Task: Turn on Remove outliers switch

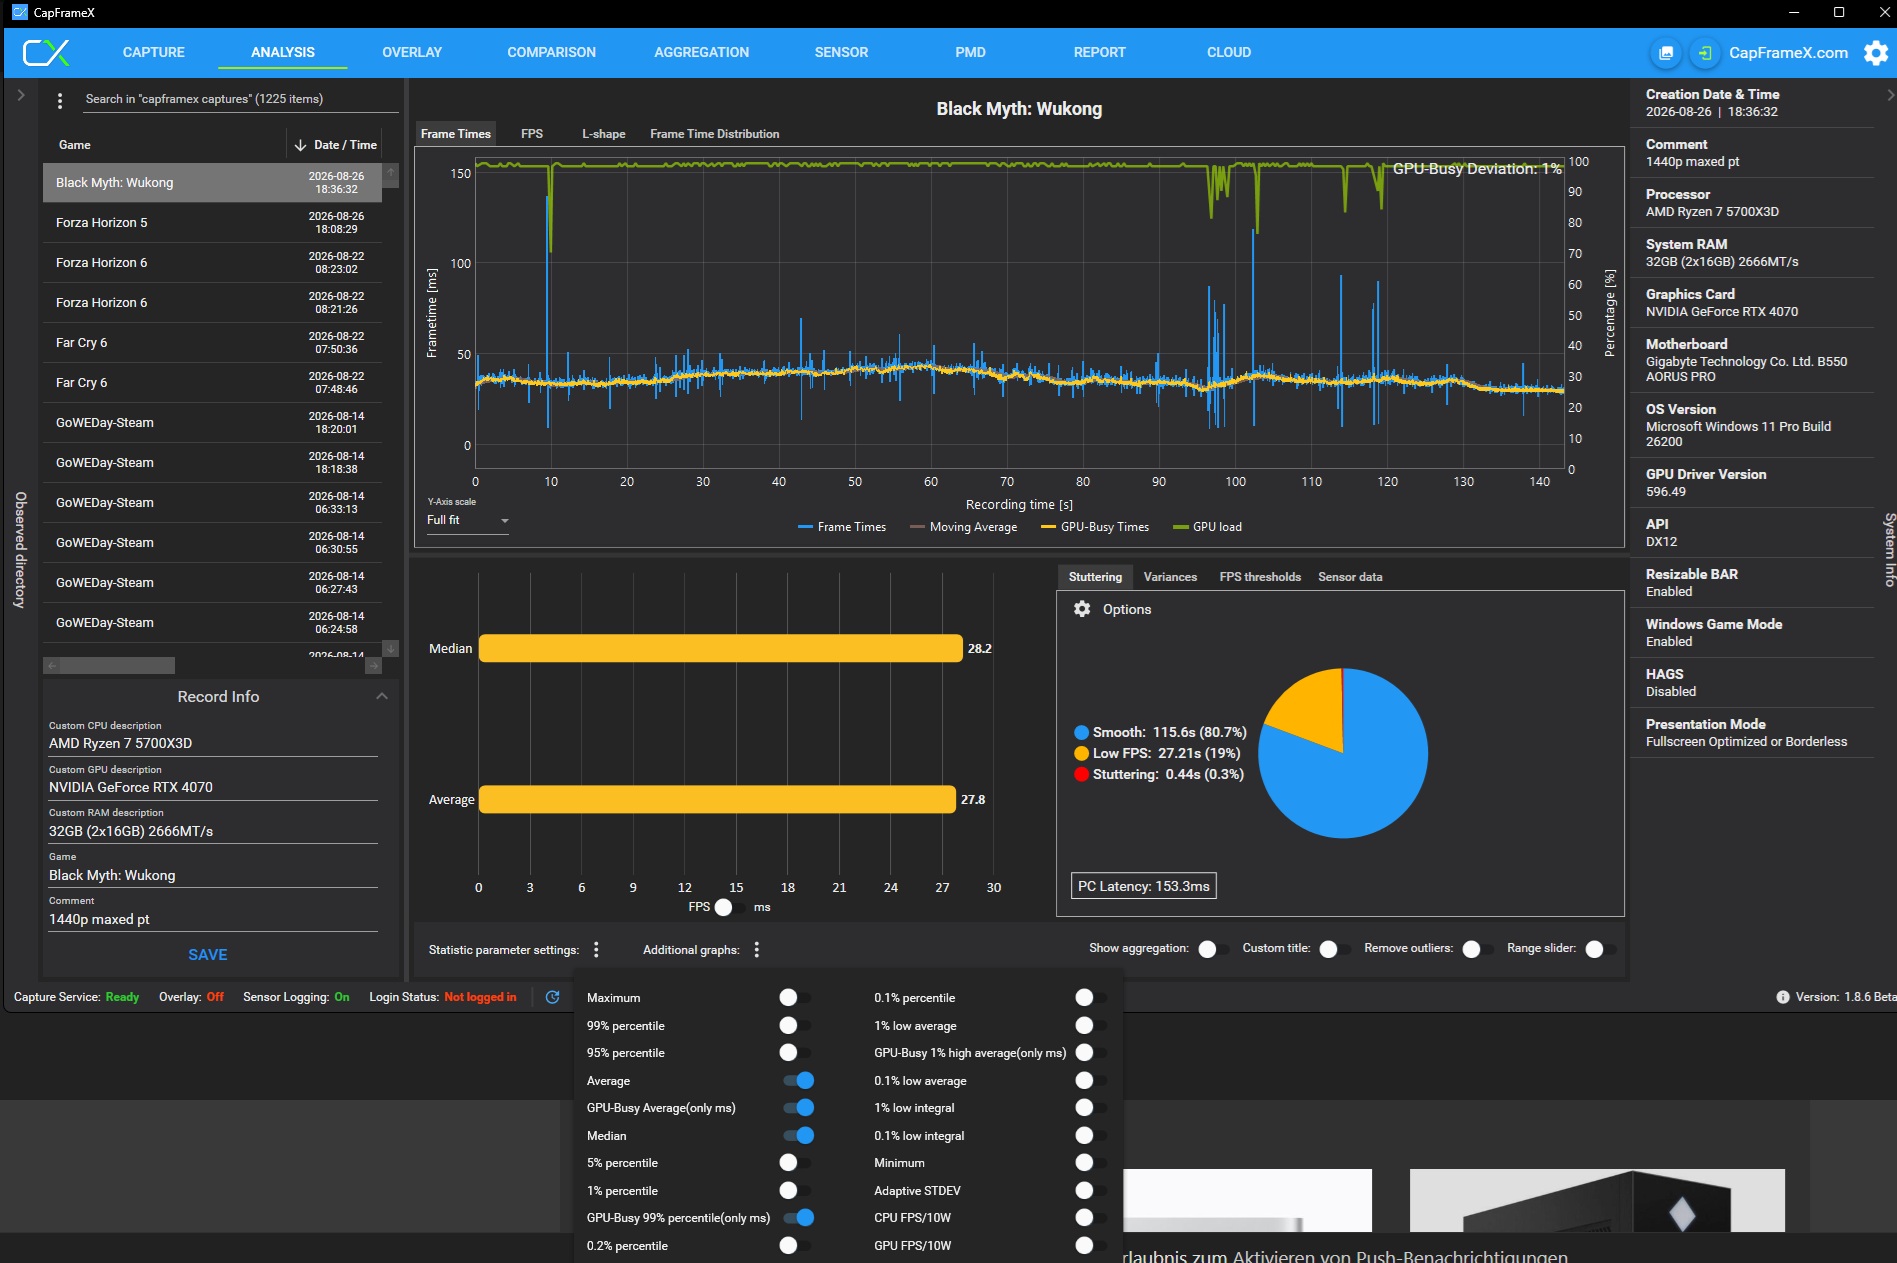Action: (x=1477, y=949)
